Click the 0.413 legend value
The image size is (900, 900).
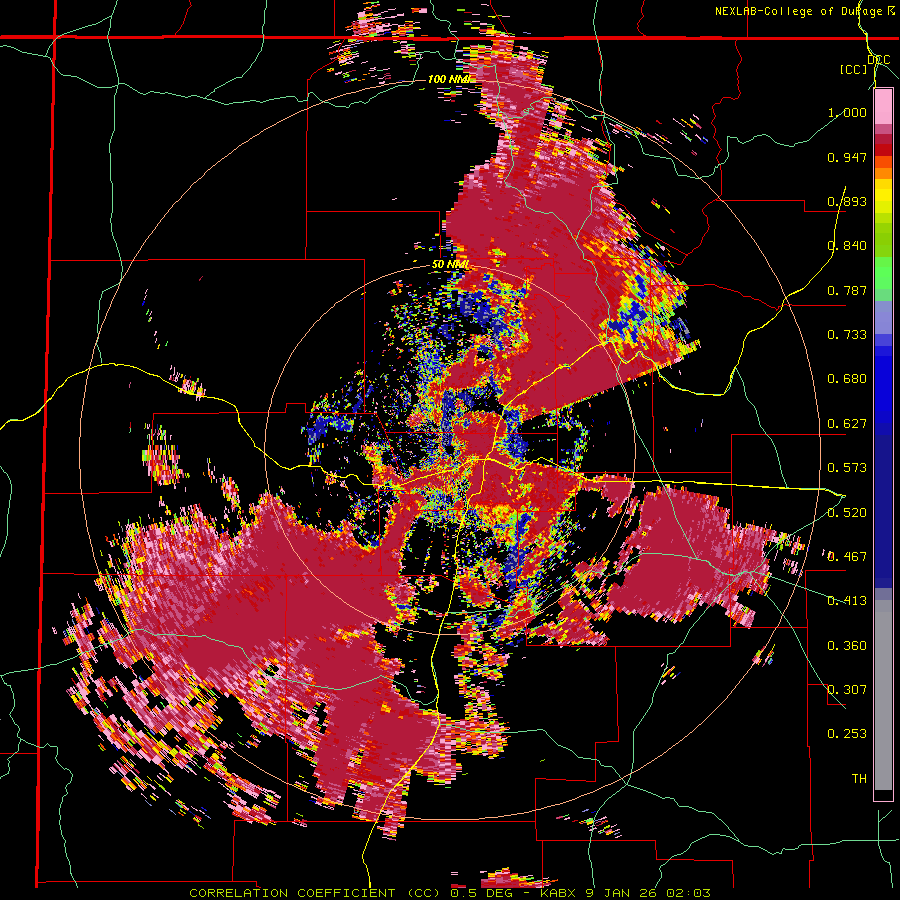click(847, 601)
